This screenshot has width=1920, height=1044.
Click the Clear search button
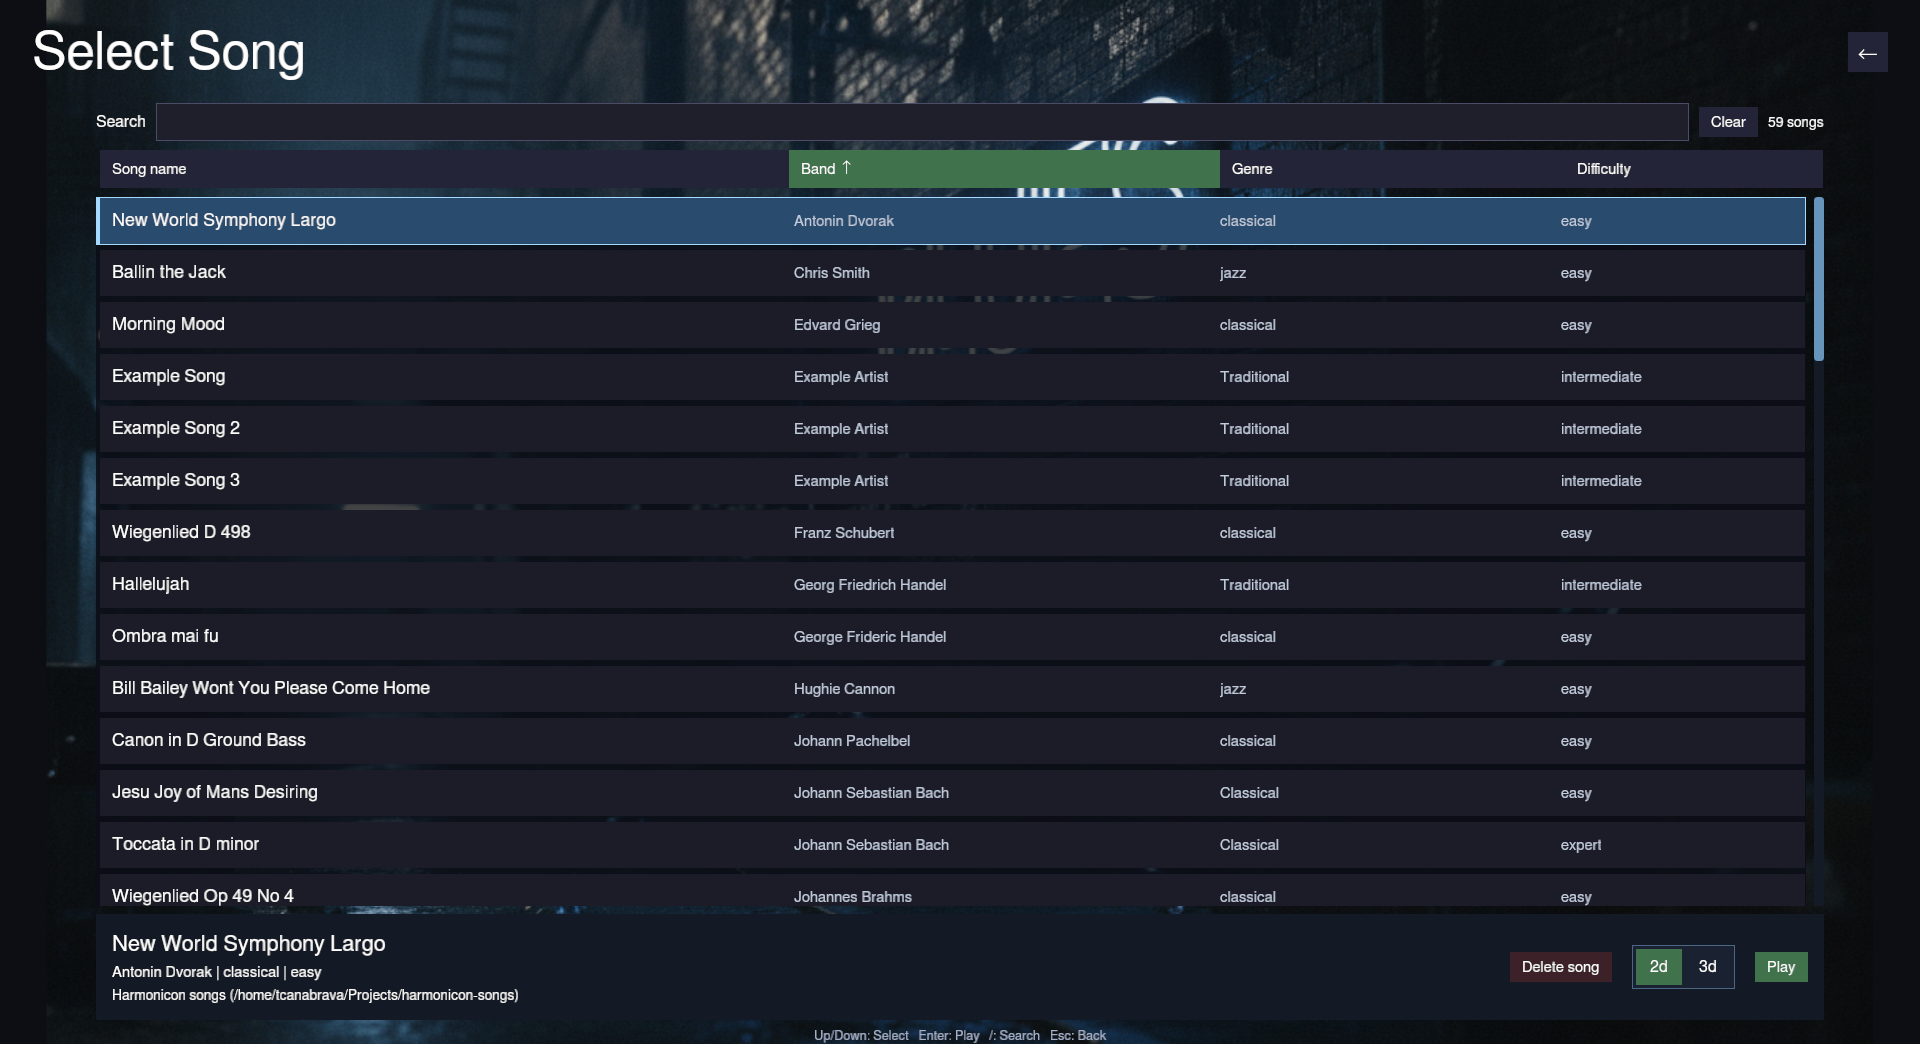1728,122
